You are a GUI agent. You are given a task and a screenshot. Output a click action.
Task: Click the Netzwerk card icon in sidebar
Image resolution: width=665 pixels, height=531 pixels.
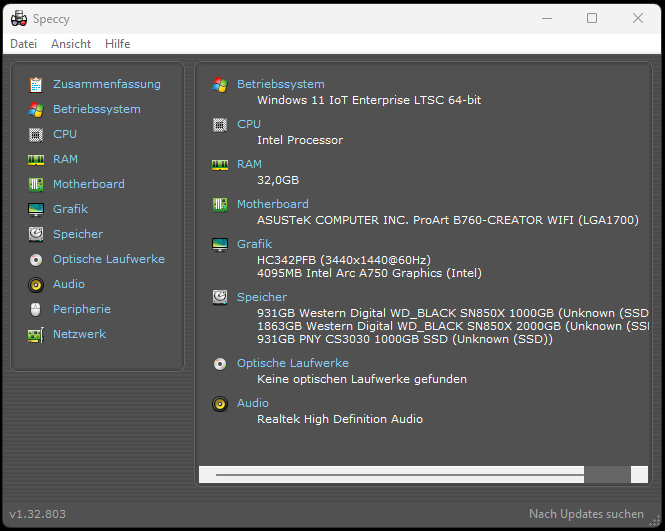[36, 335]
